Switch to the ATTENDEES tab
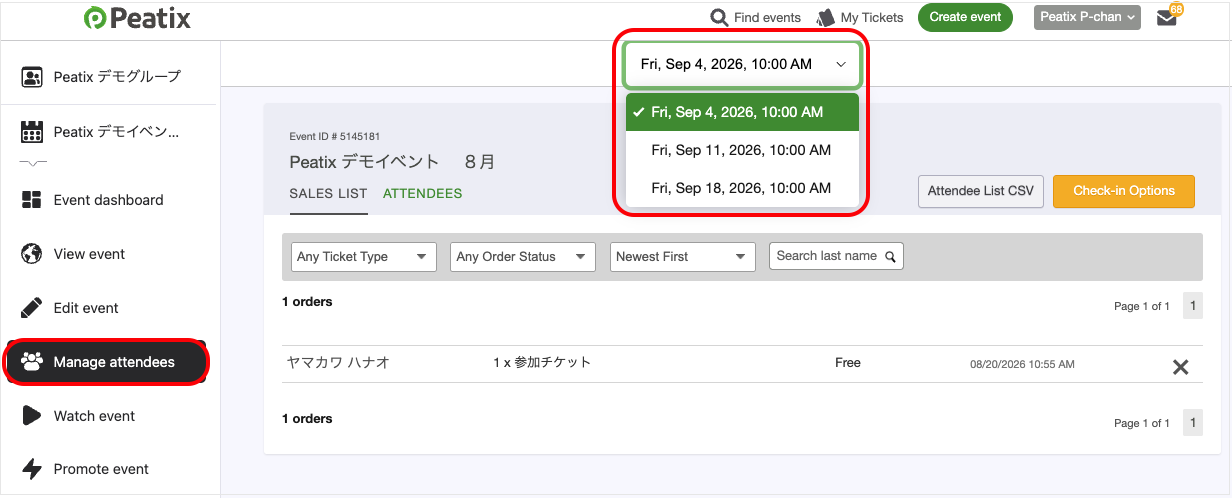This screenshot has width=1232, height=498. point(423,194)
